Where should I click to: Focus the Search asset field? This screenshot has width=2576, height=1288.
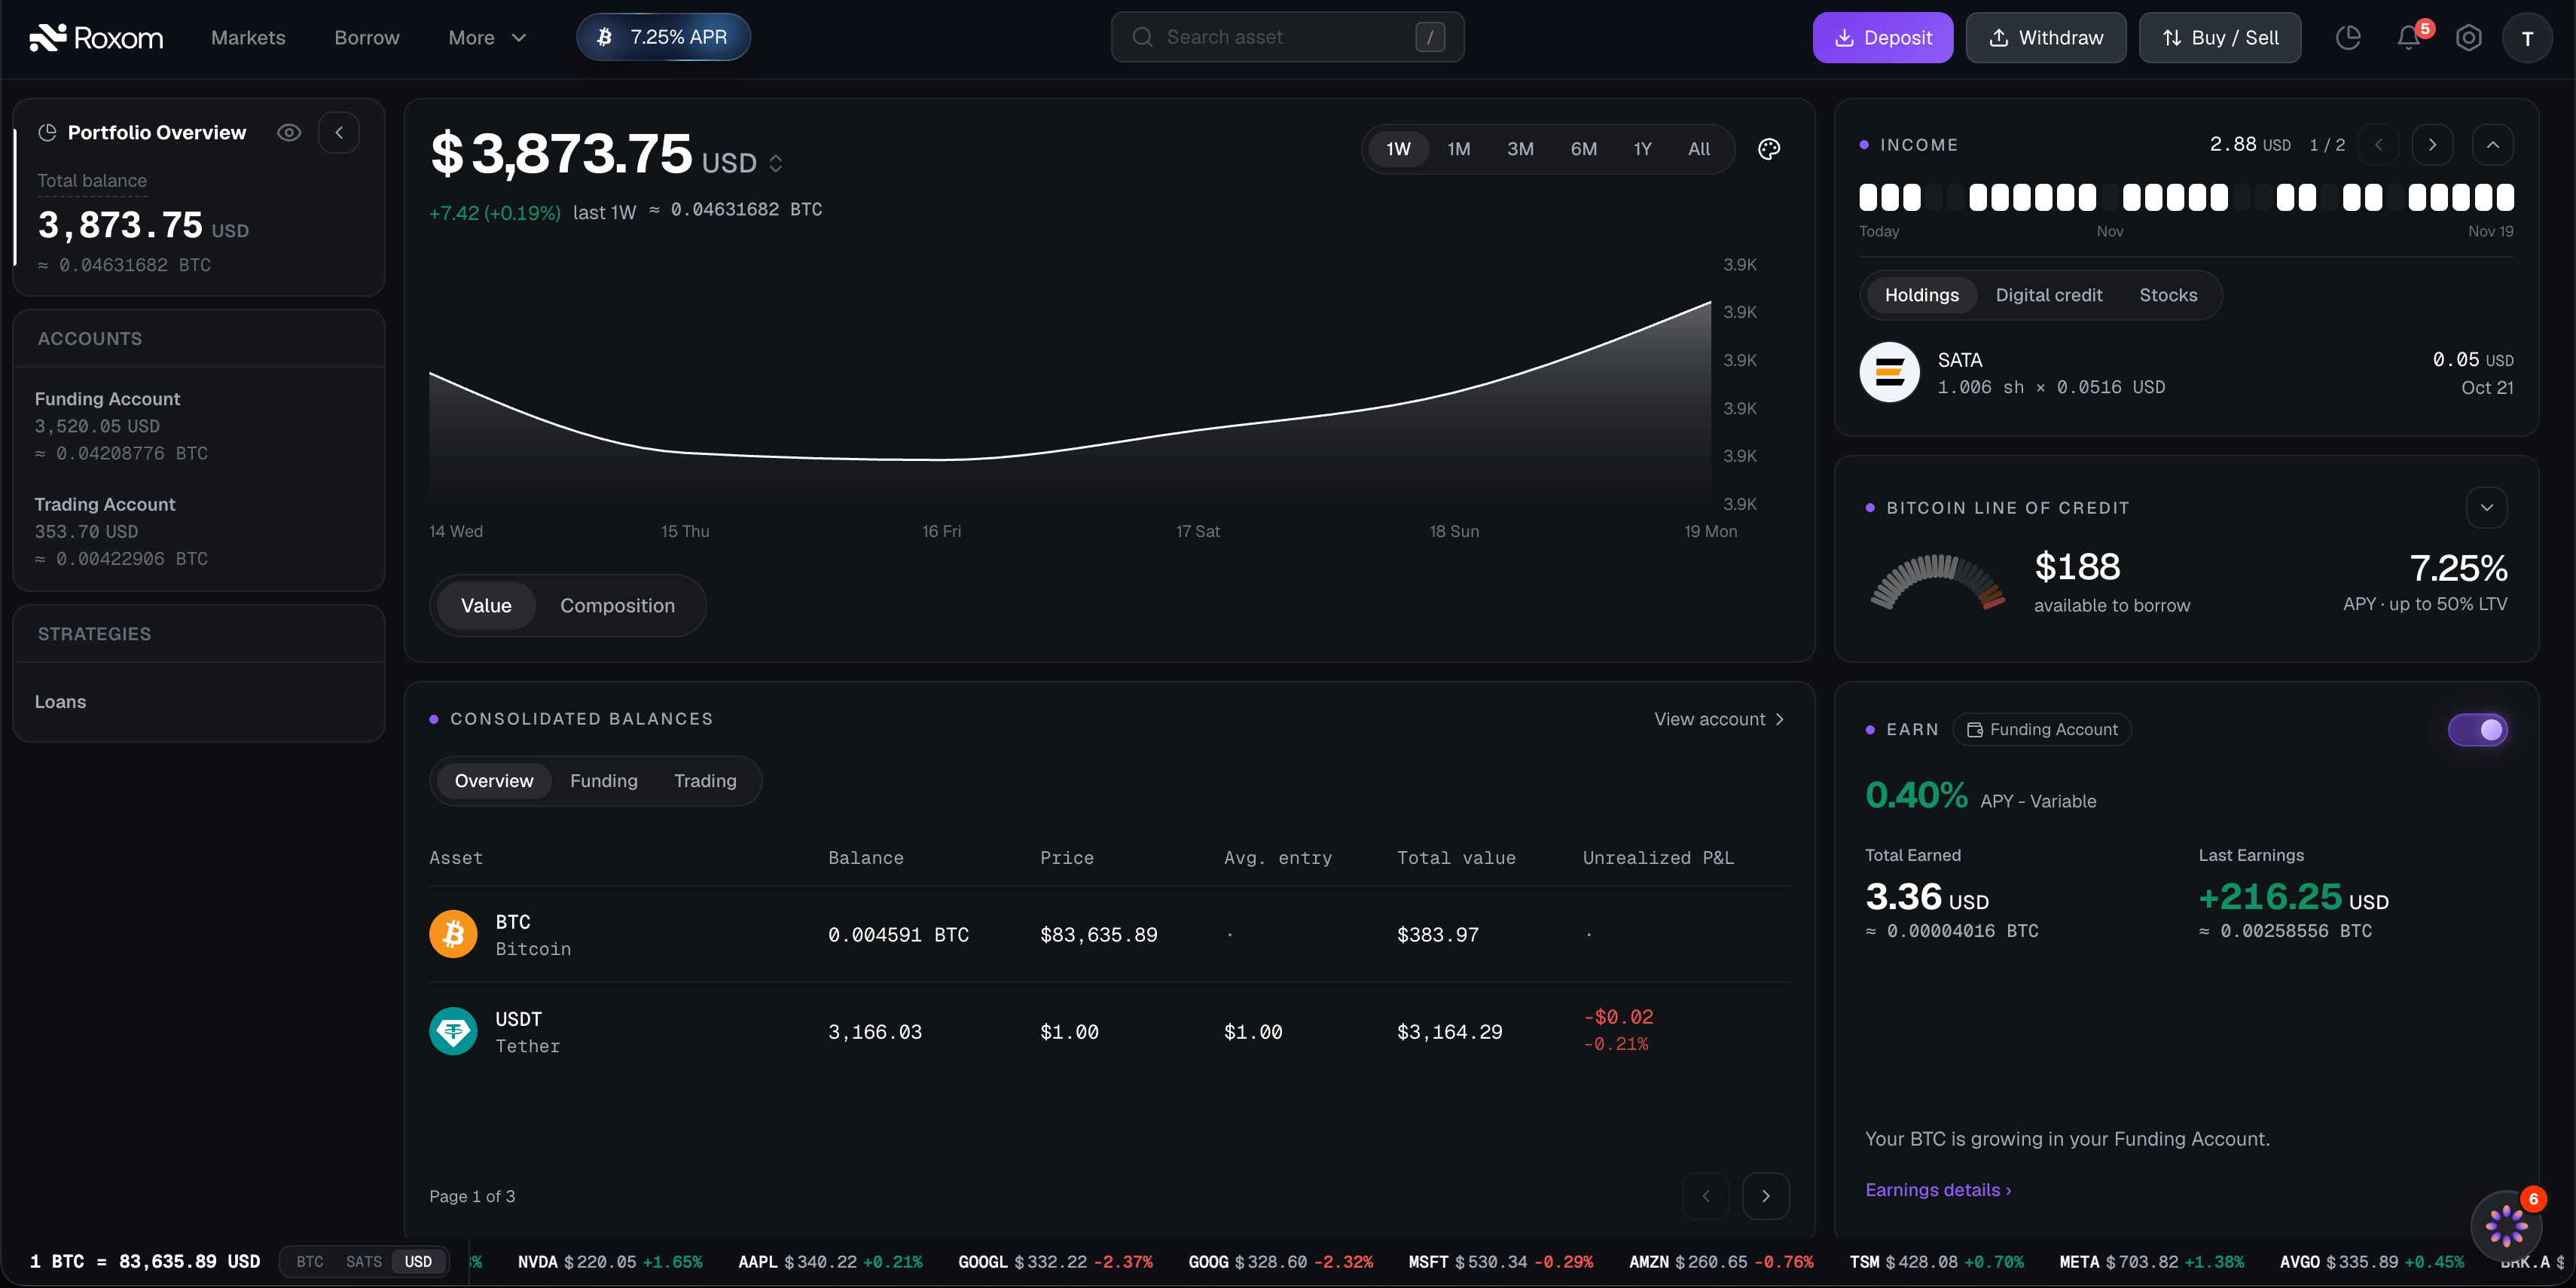[x=1287, y=38]
